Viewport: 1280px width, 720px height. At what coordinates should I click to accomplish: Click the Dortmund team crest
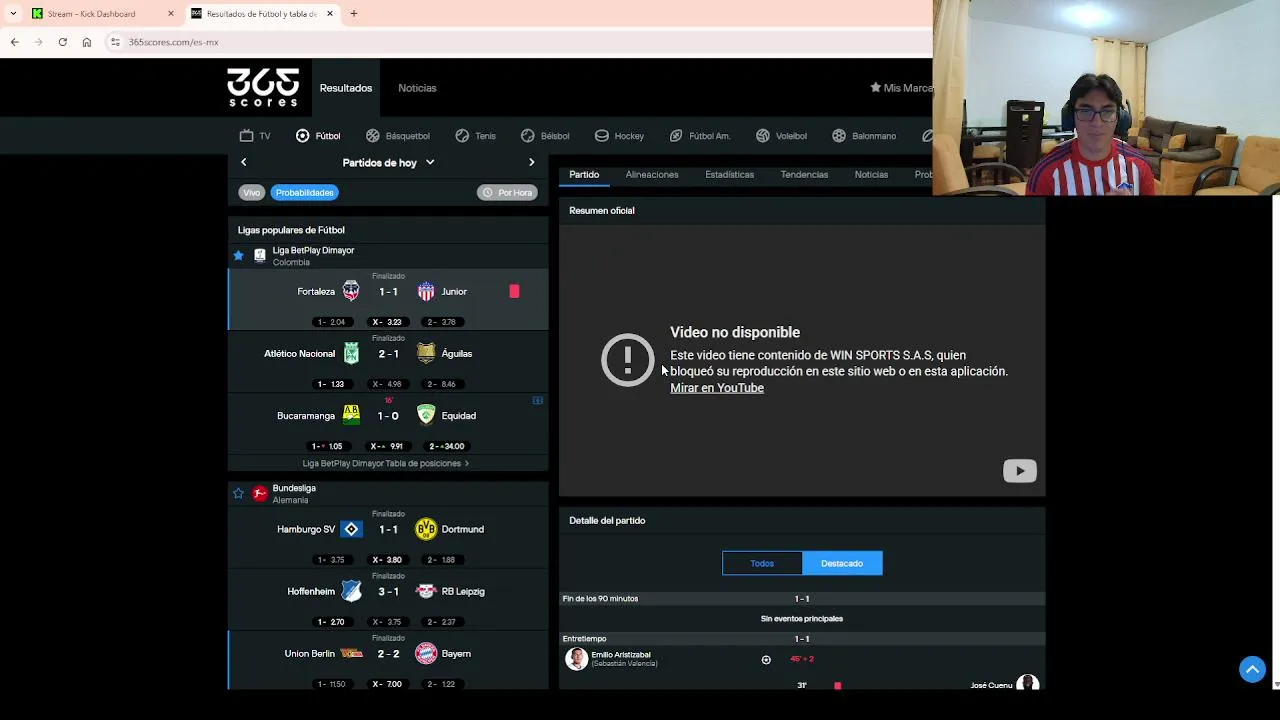point(426,529)
